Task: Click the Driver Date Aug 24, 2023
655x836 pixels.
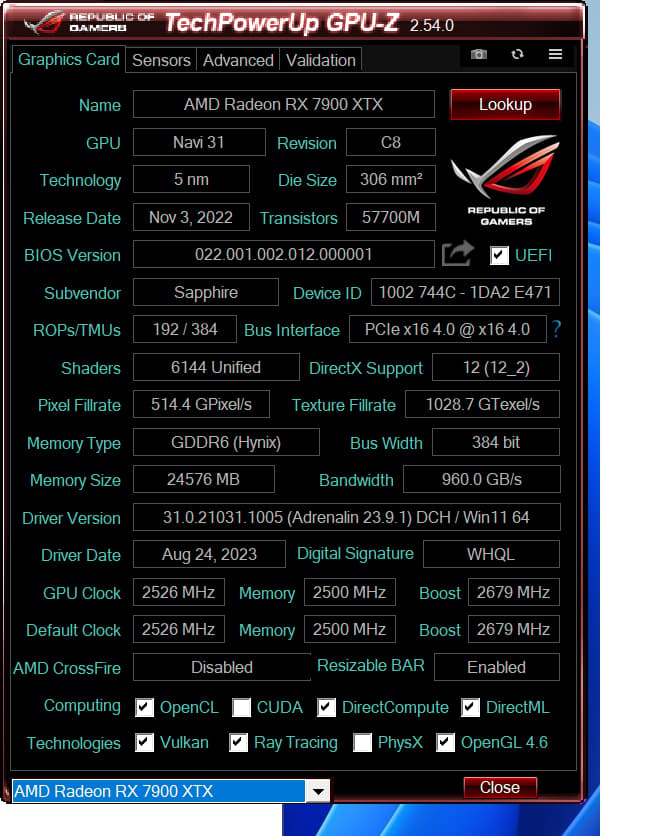Action: [x=209, y=554]
